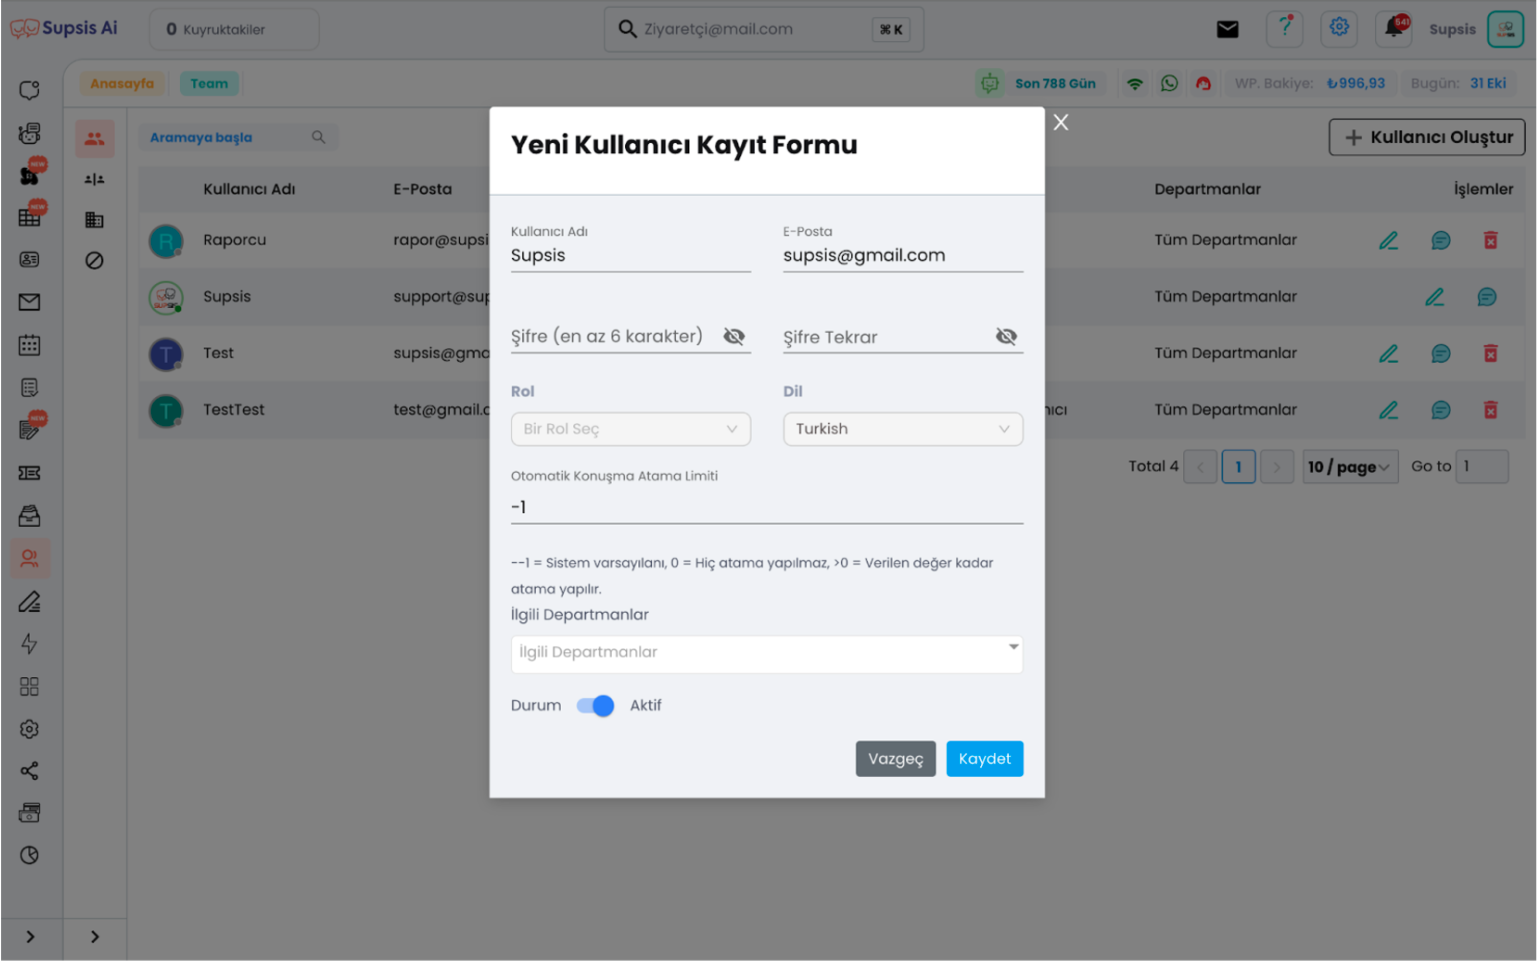This screenshot has width=1537, height=961.
Task: Toggle the Durum Aktif switch
Action: pos(596,706)
